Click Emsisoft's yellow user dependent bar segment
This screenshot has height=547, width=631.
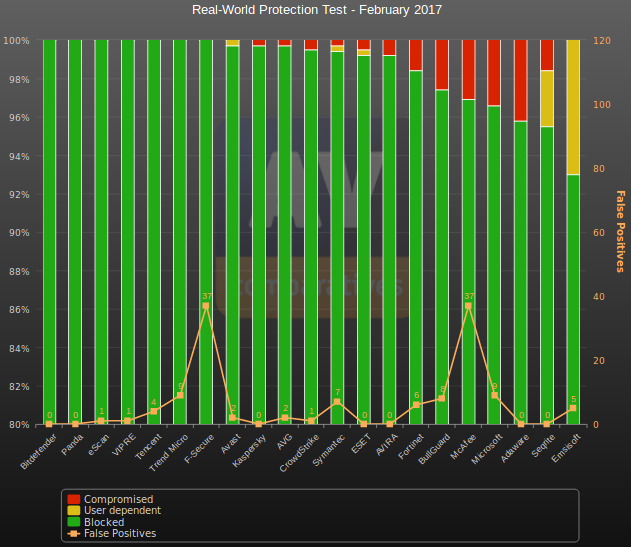tap(573, 107)
